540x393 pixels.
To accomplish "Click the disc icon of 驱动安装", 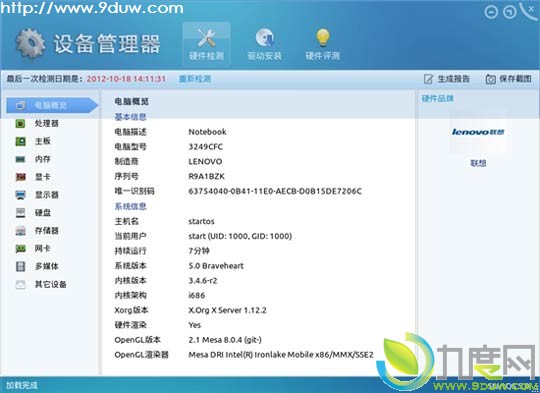I will coord(264,38).
